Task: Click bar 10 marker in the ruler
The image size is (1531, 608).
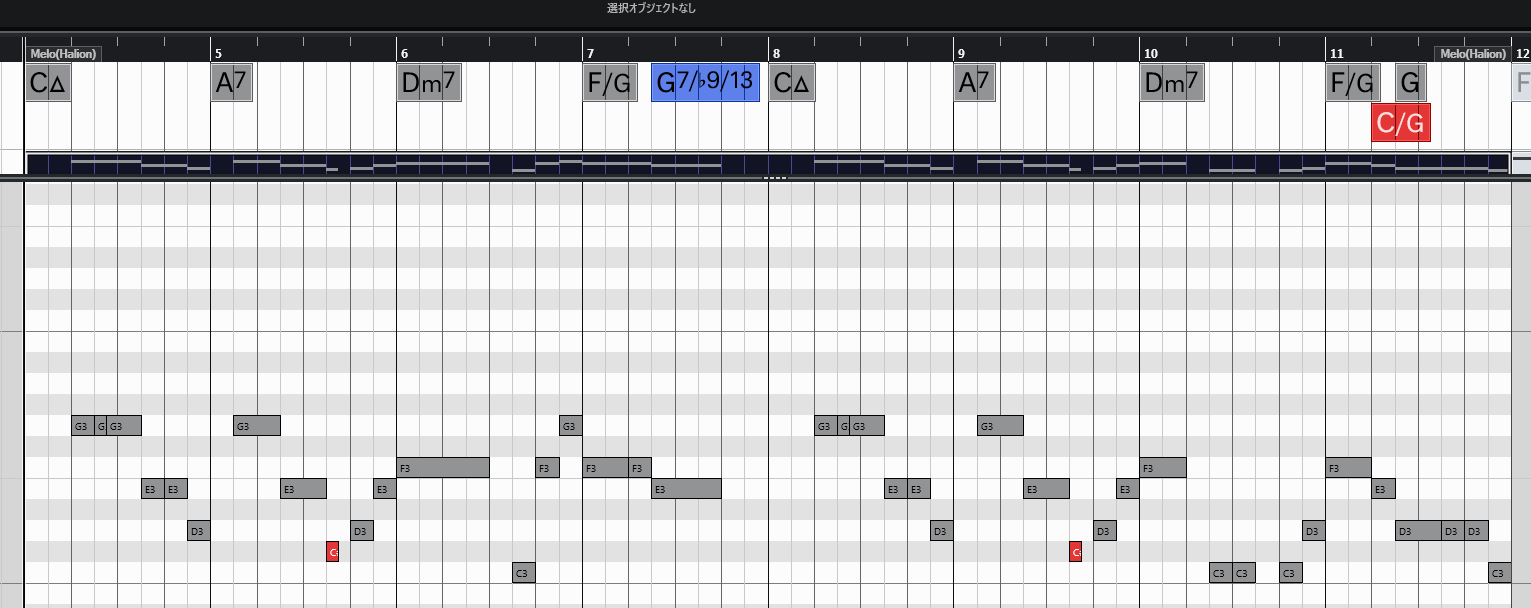Action: (1150, 53)
